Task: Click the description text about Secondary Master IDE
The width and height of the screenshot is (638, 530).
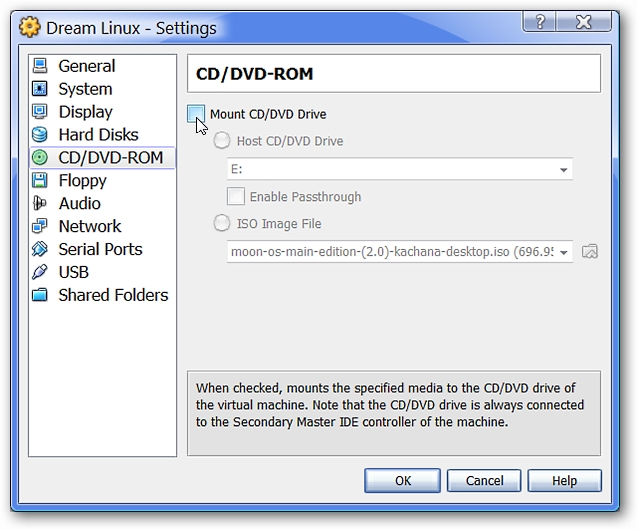Action: [x=389, y=405]
